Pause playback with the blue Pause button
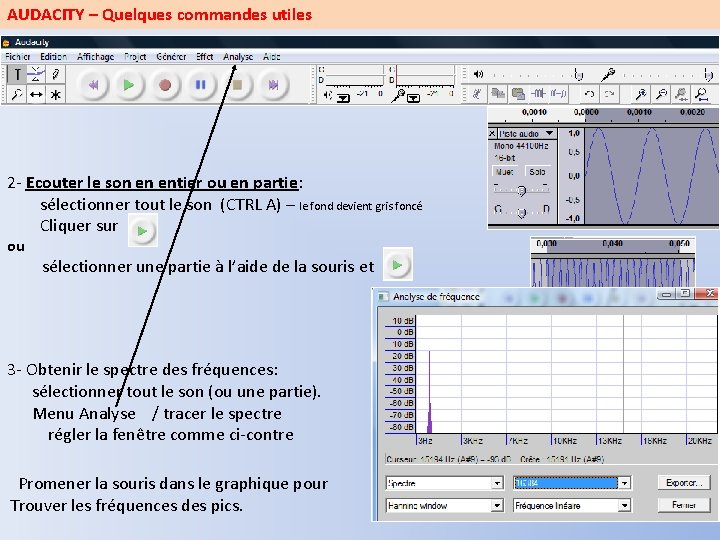 click(x=201, y=85)
